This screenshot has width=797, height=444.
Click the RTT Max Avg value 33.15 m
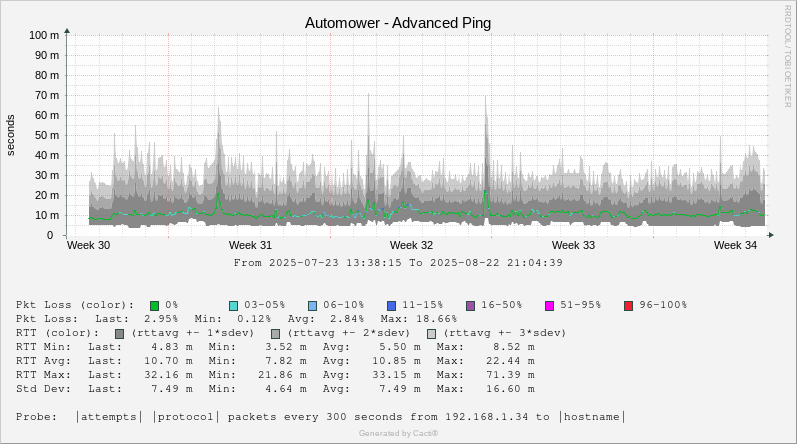(396, 375)
